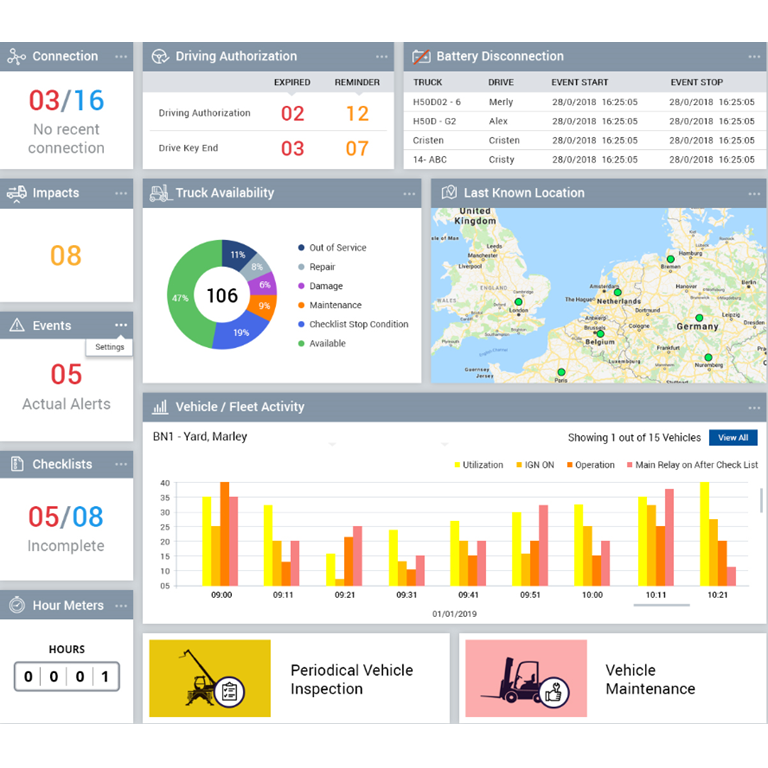Toggle the Available legend item in pie chart
Viewport: 768px width, 768px height.
tap(327, 343)
